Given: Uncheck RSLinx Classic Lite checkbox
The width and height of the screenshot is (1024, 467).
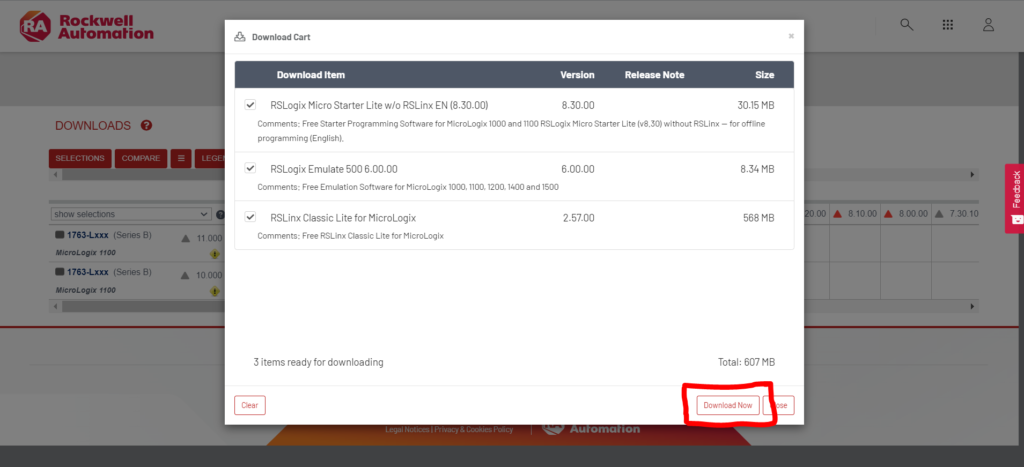Looking at the screenshot, I should 250,217.
